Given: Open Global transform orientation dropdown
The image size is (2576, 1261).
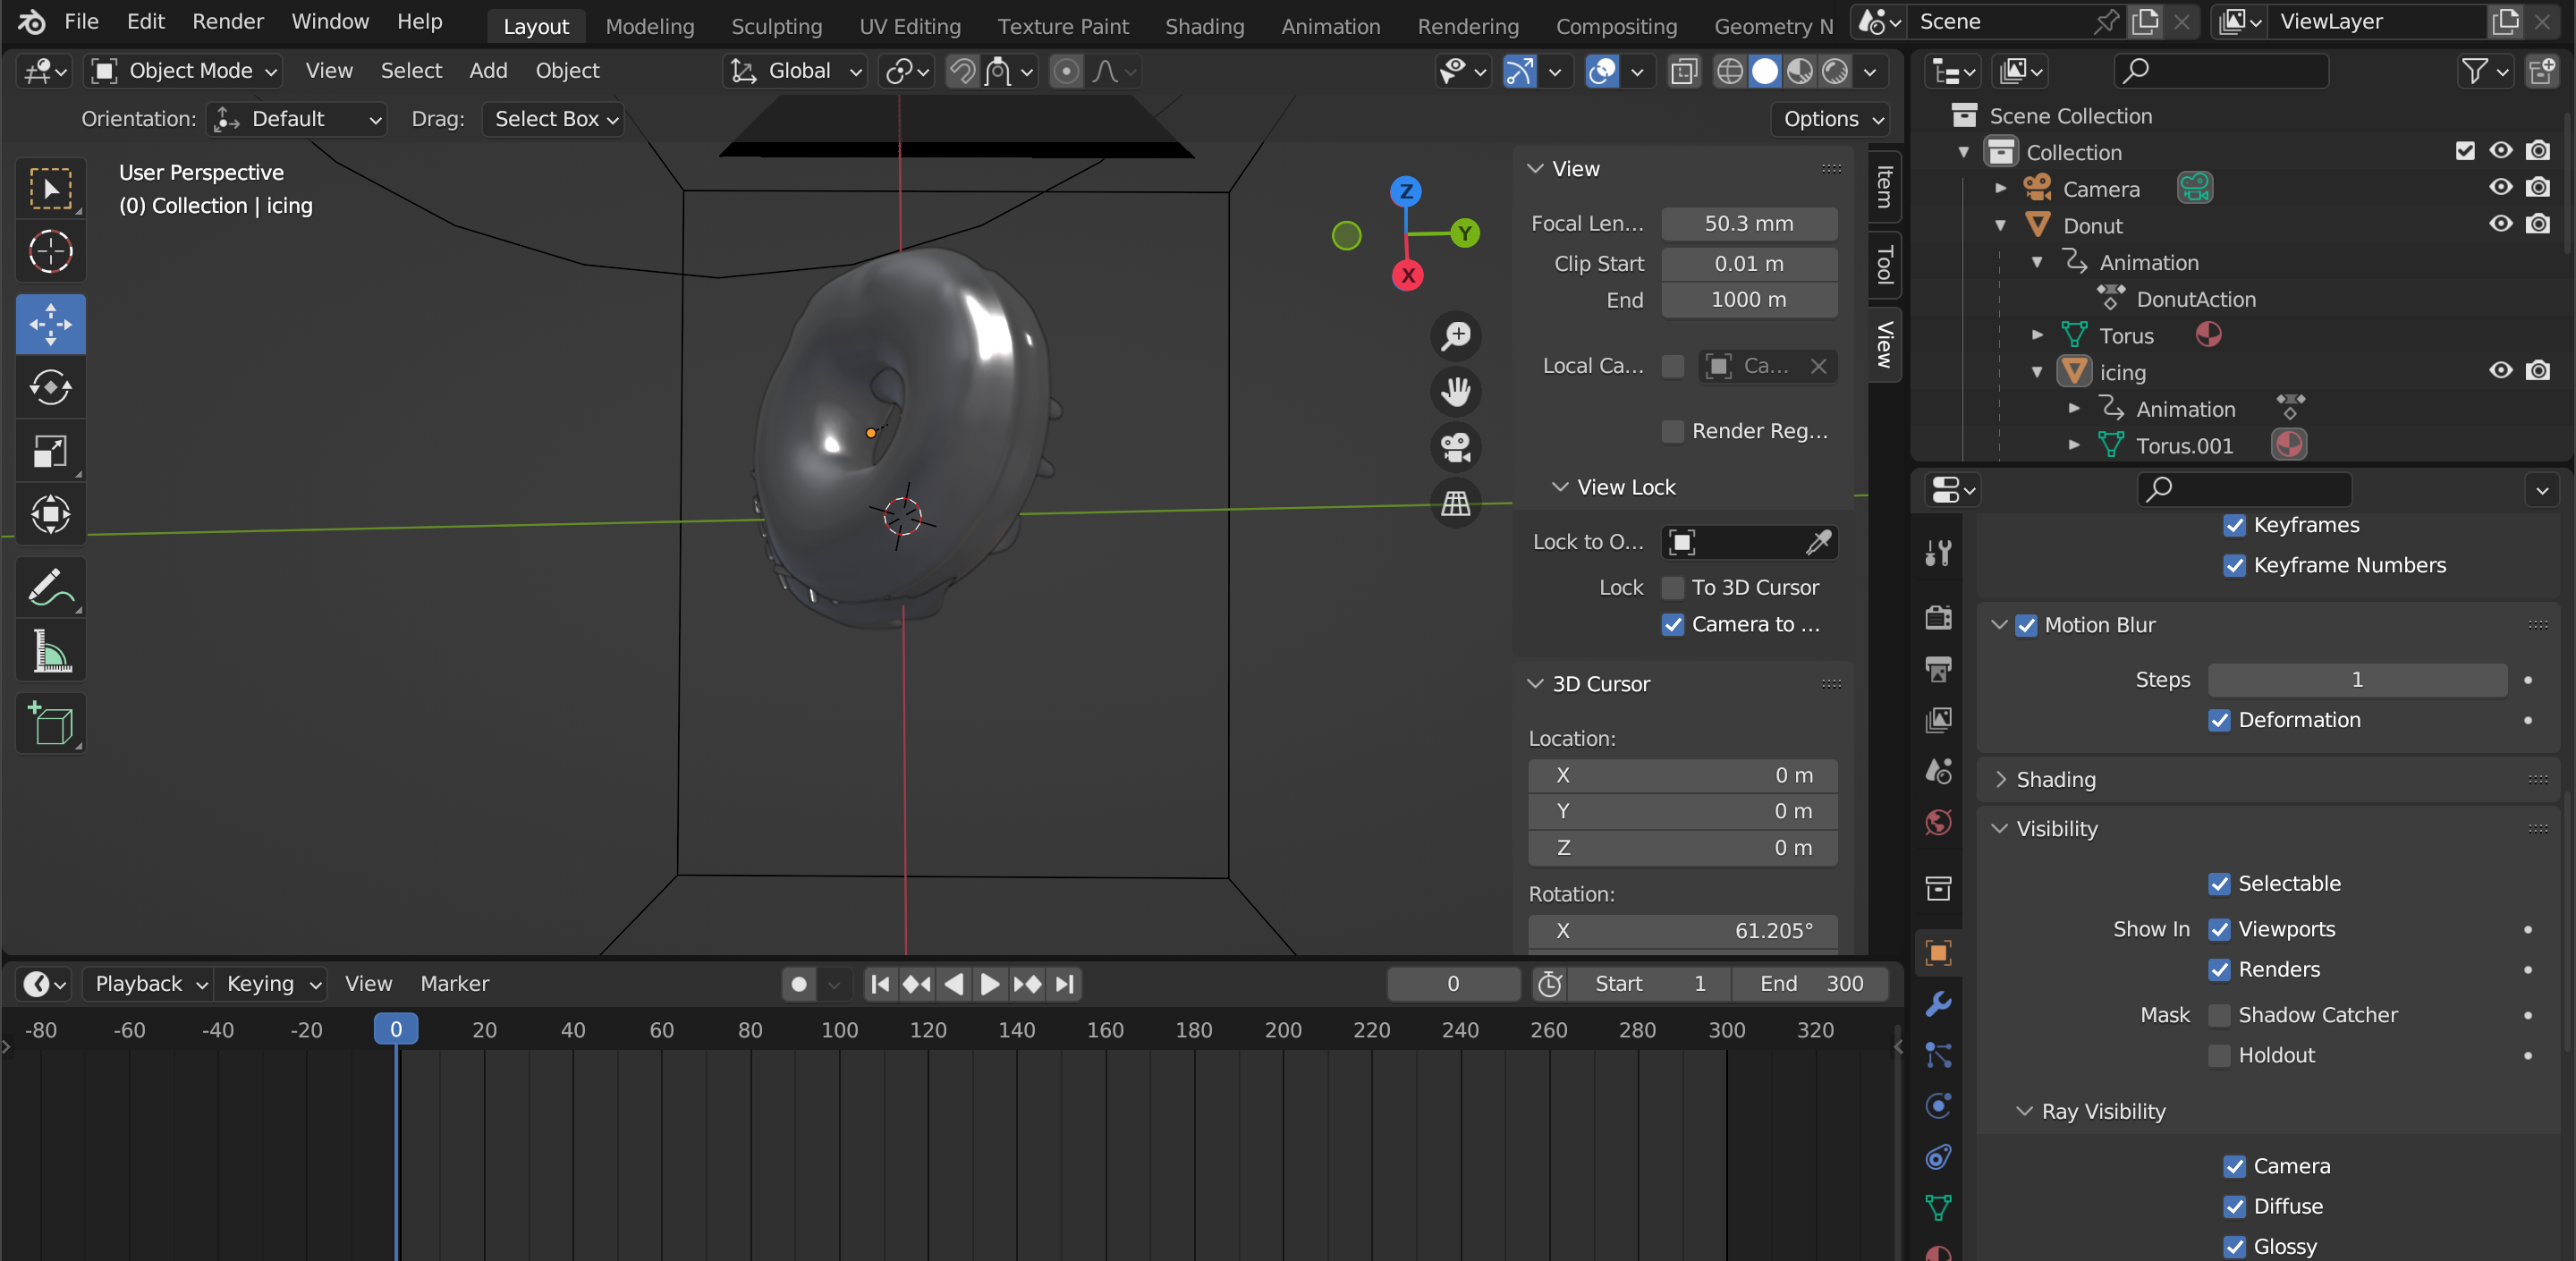Looking at the screenshot, I should [x=795, y=71].
